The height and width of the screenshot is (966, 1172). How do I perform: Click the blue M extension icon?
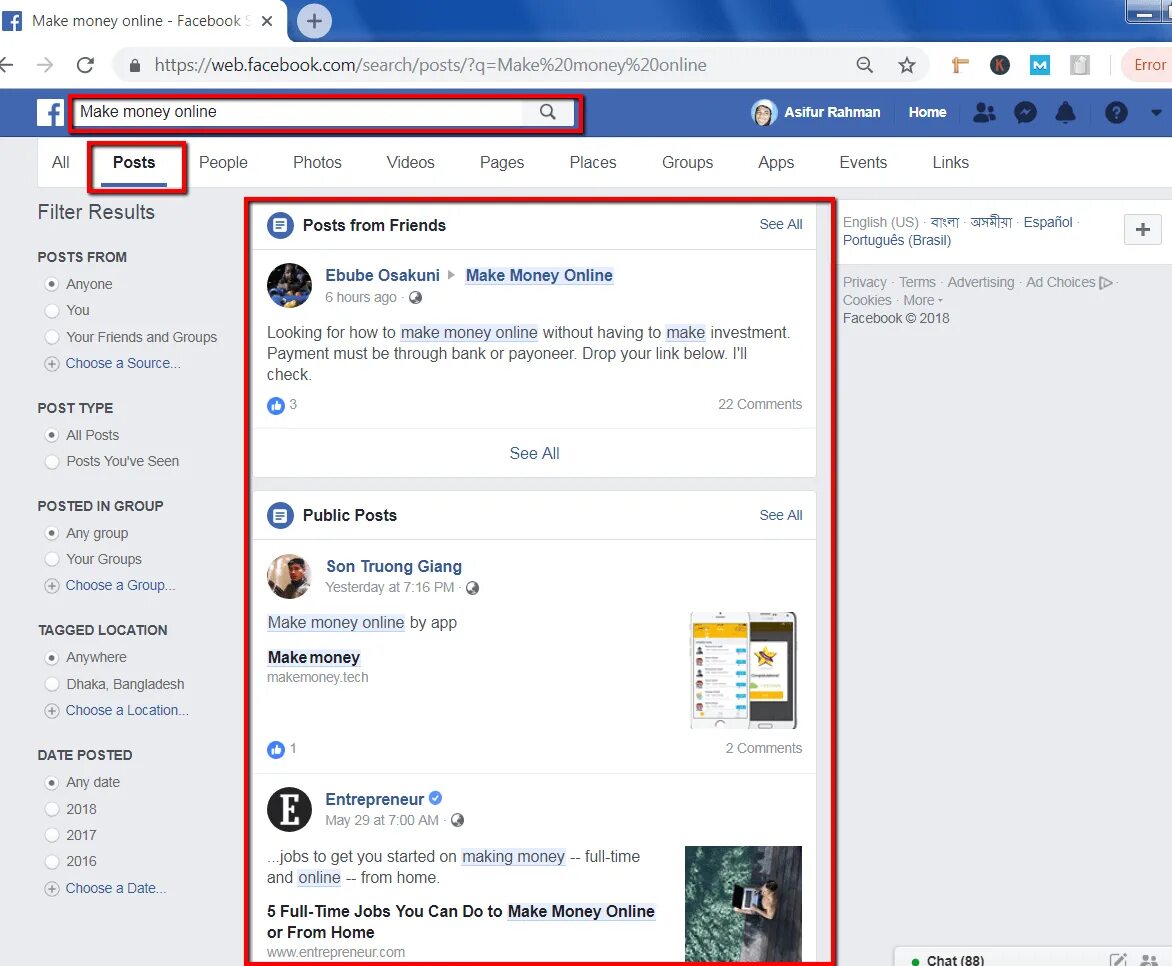tap(1040, 66)
